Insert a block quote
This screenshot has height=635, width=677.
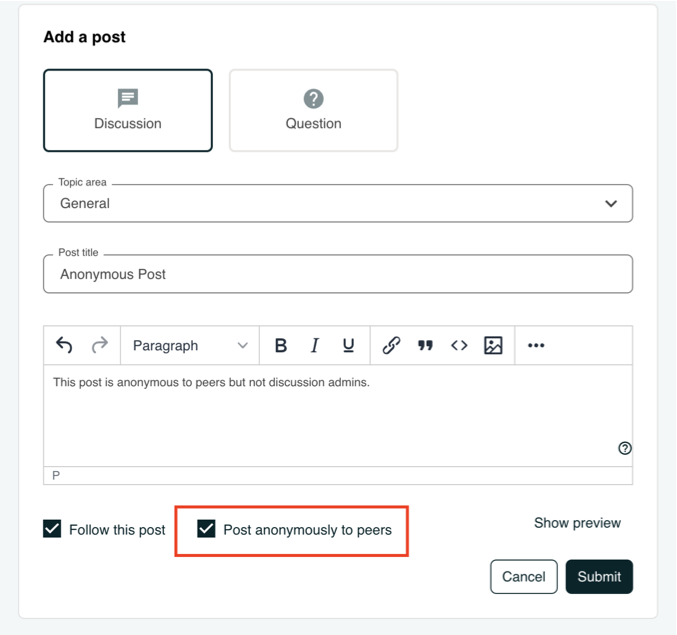pyautogui.click(x=425, y=346)
